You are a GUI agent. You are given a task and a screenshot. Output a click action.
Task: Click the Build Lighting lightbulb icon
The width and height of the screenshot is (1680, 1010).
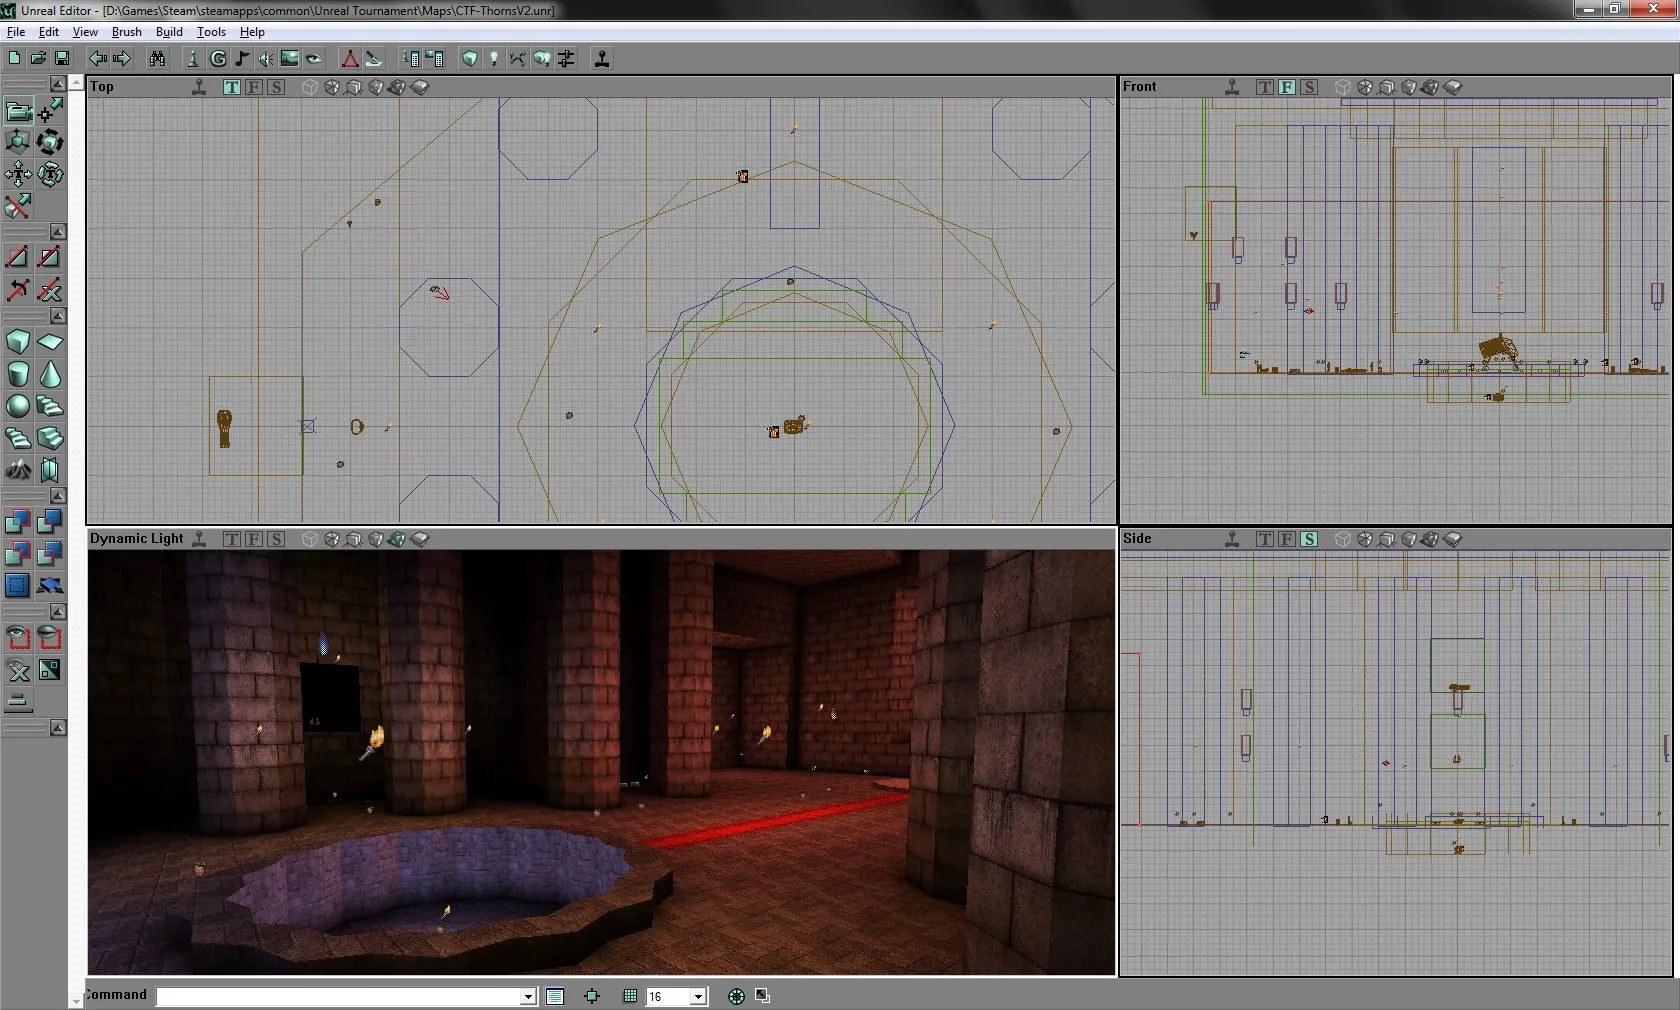(493, 59)
